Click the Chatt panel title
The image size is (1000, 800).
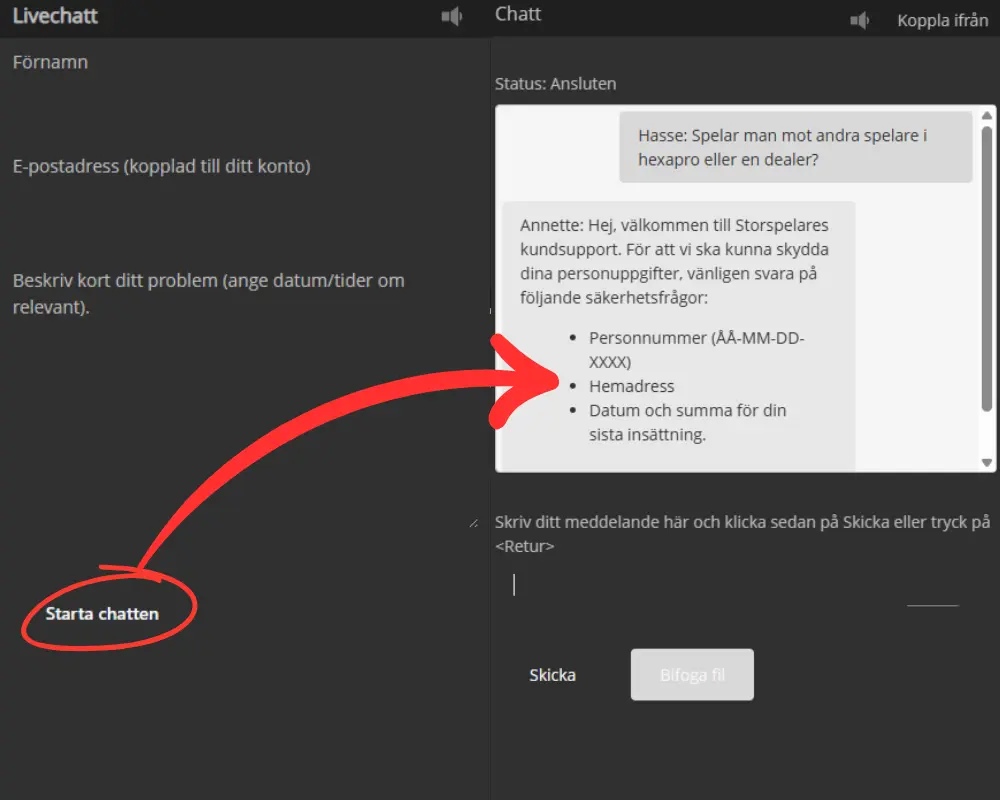click(x=518, y=14)
